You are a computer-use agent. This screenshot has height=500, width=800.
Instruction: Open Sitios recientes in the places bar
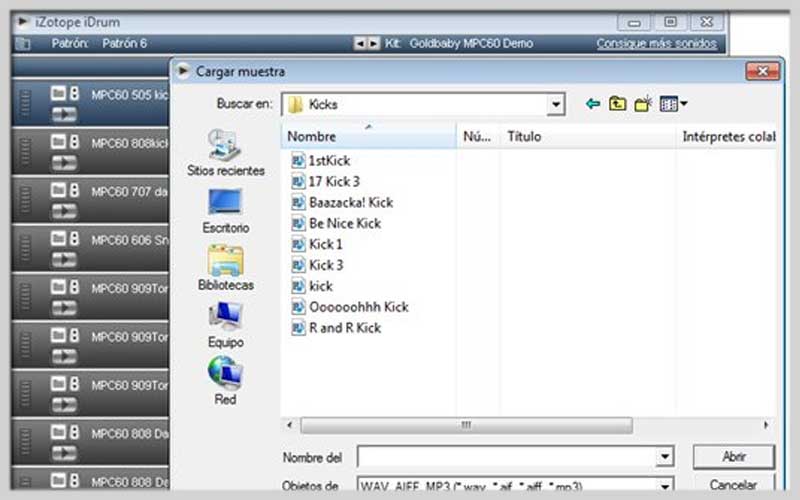(226, 153)
